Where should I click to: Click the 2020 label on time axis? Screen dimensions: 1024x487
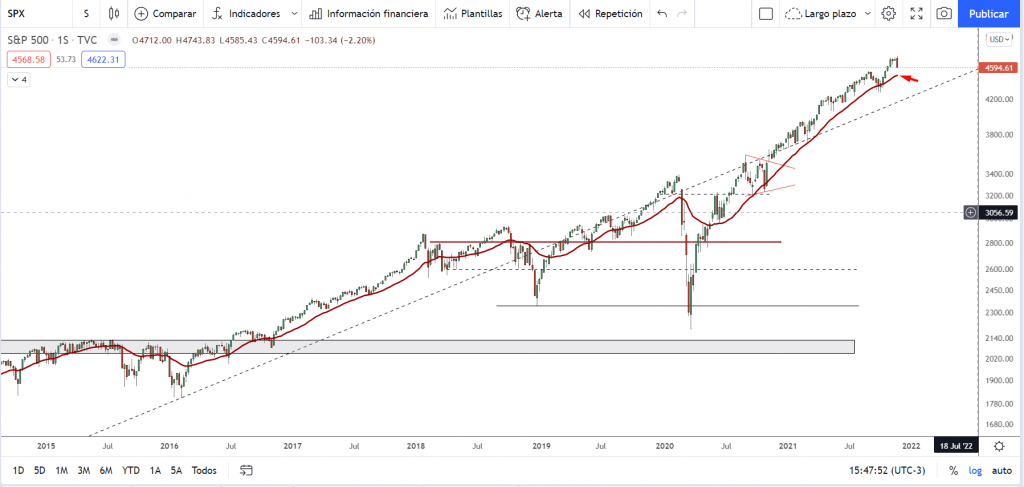tap(664, 446)
